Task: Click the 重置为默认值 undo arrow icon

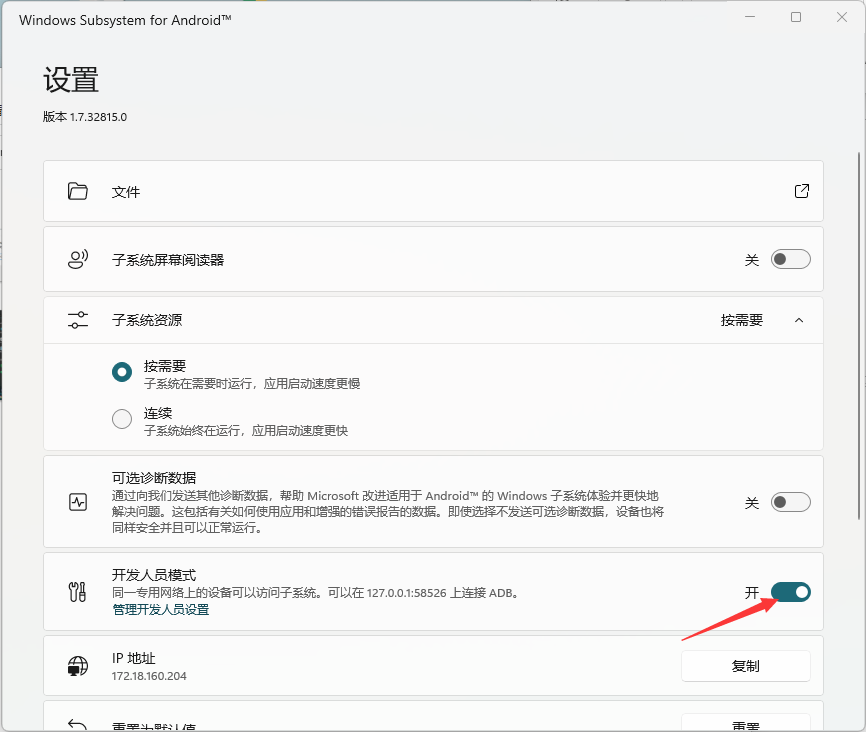Action: pos(78,724)
